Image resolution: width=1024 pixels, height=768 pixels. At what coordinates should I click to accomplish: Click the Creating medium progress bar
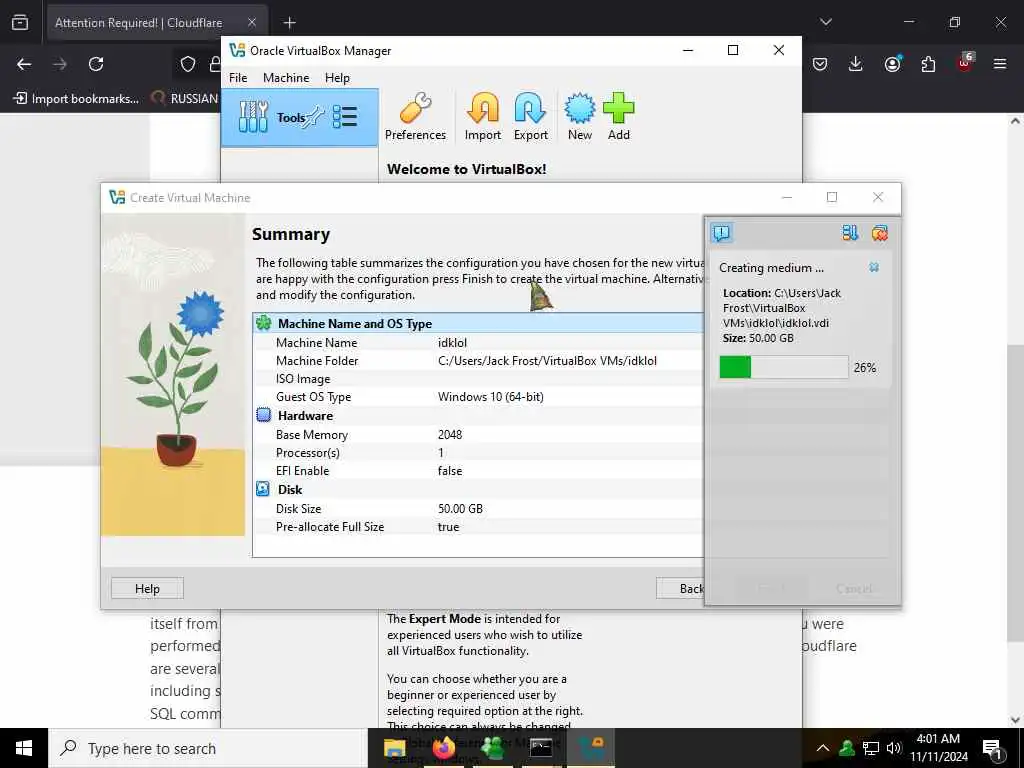pyautogui.click(x=784, y=367)
